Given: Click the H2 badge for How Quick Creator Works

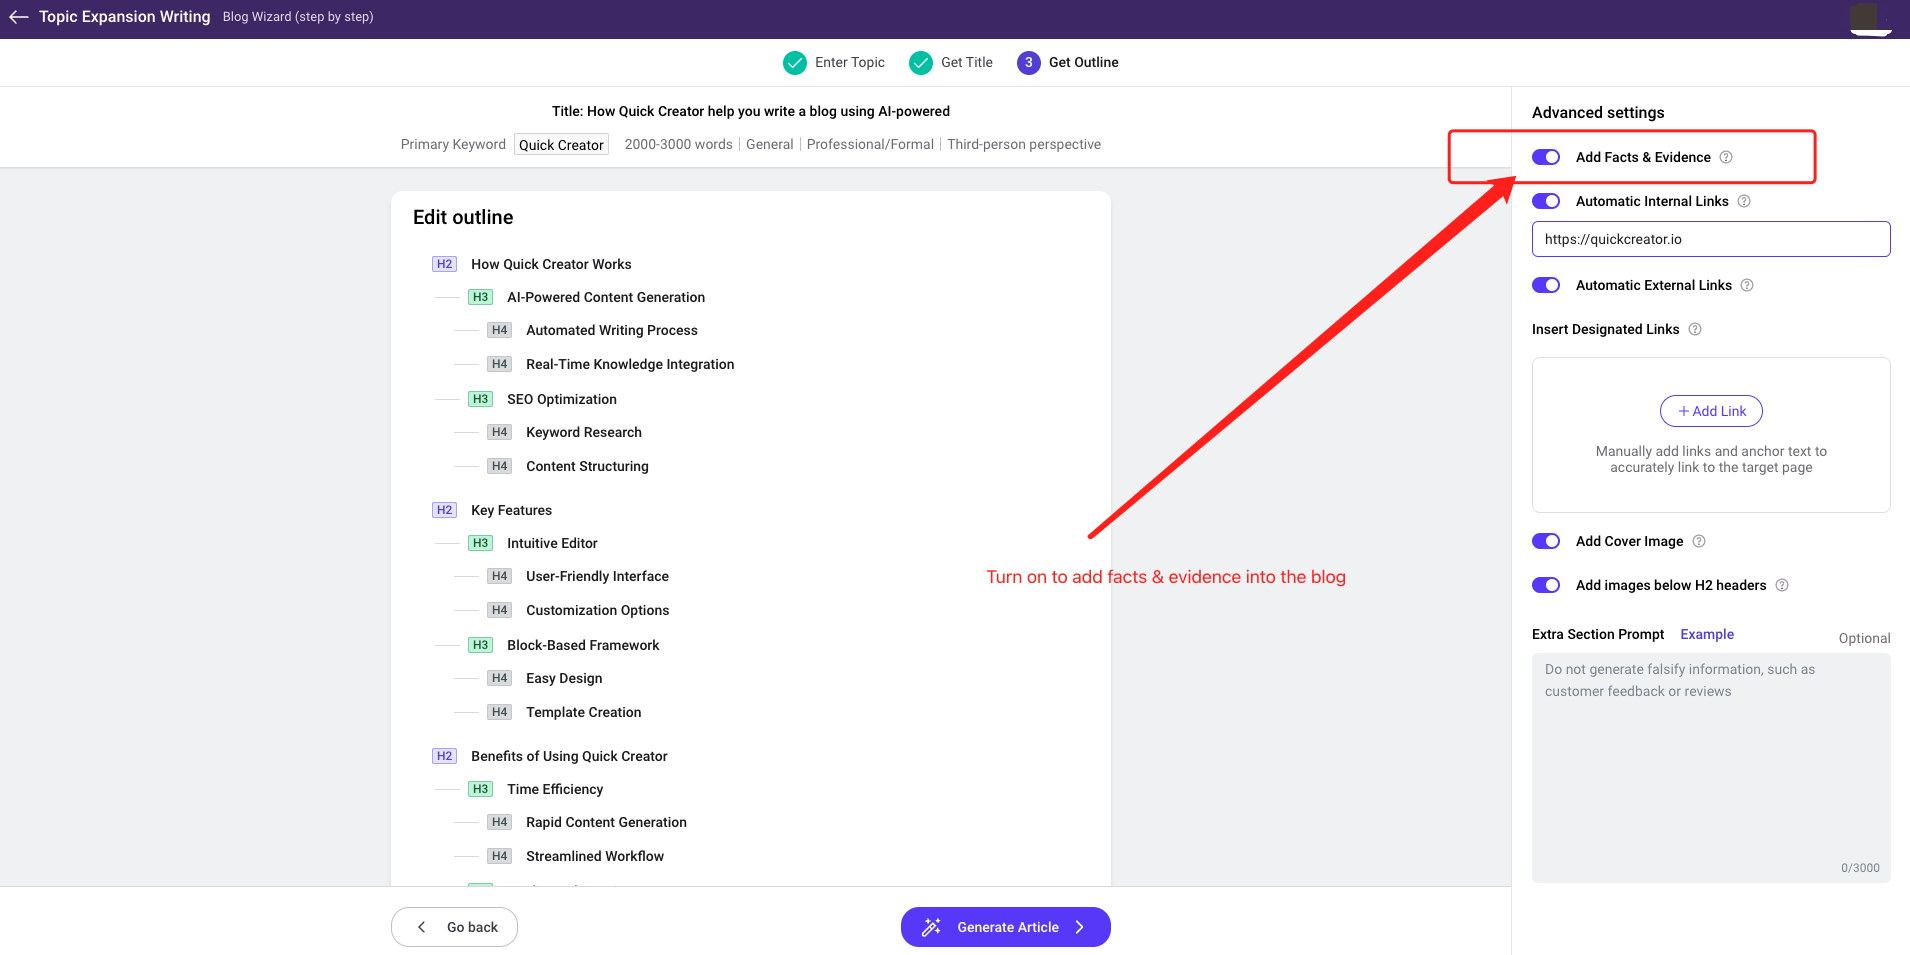Looking at the screenshot, I should 444,264.
